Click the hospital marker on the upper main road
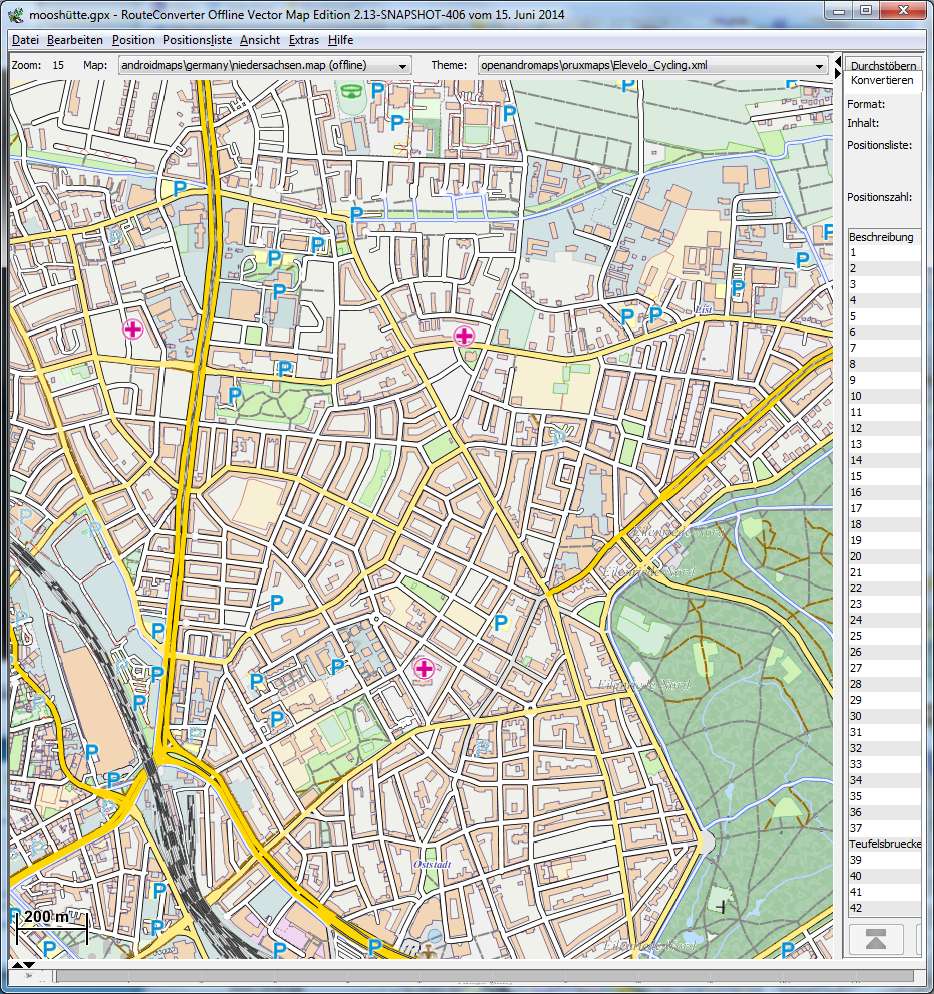The height and width of the screenshot is (994, 934). click(x=464, y=335)
